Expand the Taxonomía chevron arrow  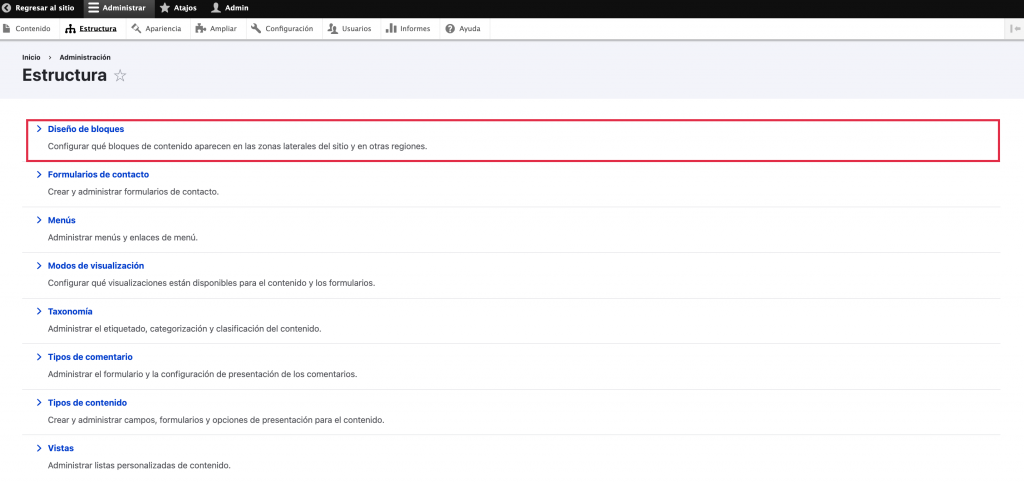[39, 311]
